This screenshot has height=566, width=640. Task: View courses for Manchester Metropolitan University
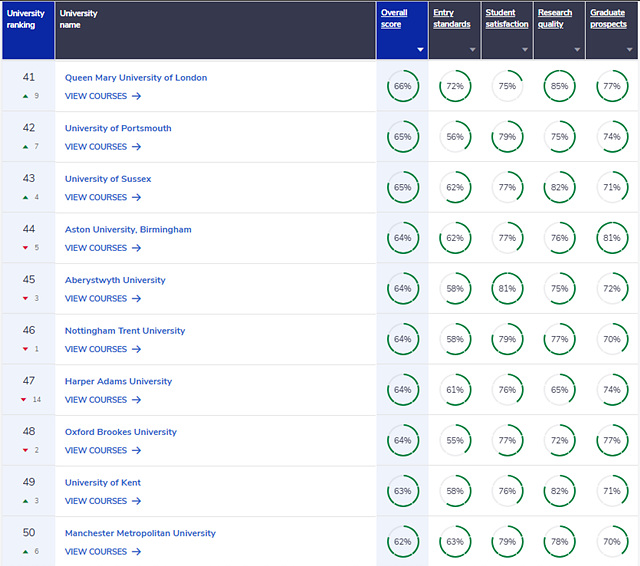tap(103, 551)
